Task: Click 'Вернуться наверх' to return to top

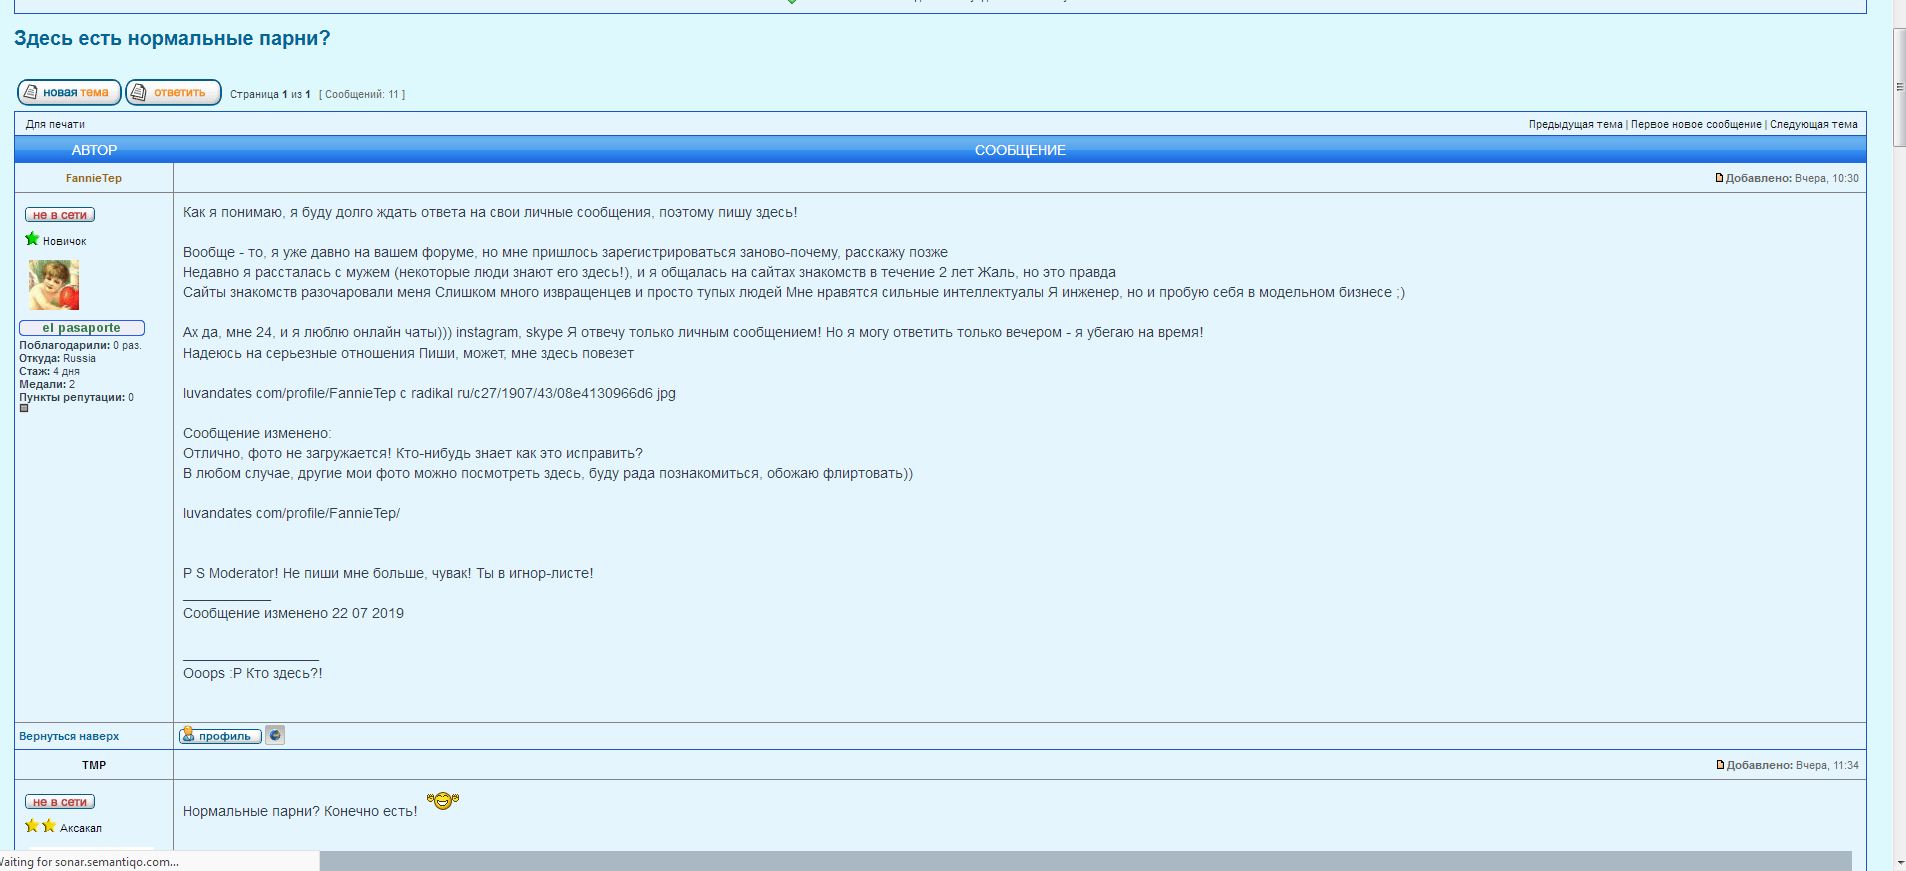Action: pyautogui.click(x=69, y=736)
